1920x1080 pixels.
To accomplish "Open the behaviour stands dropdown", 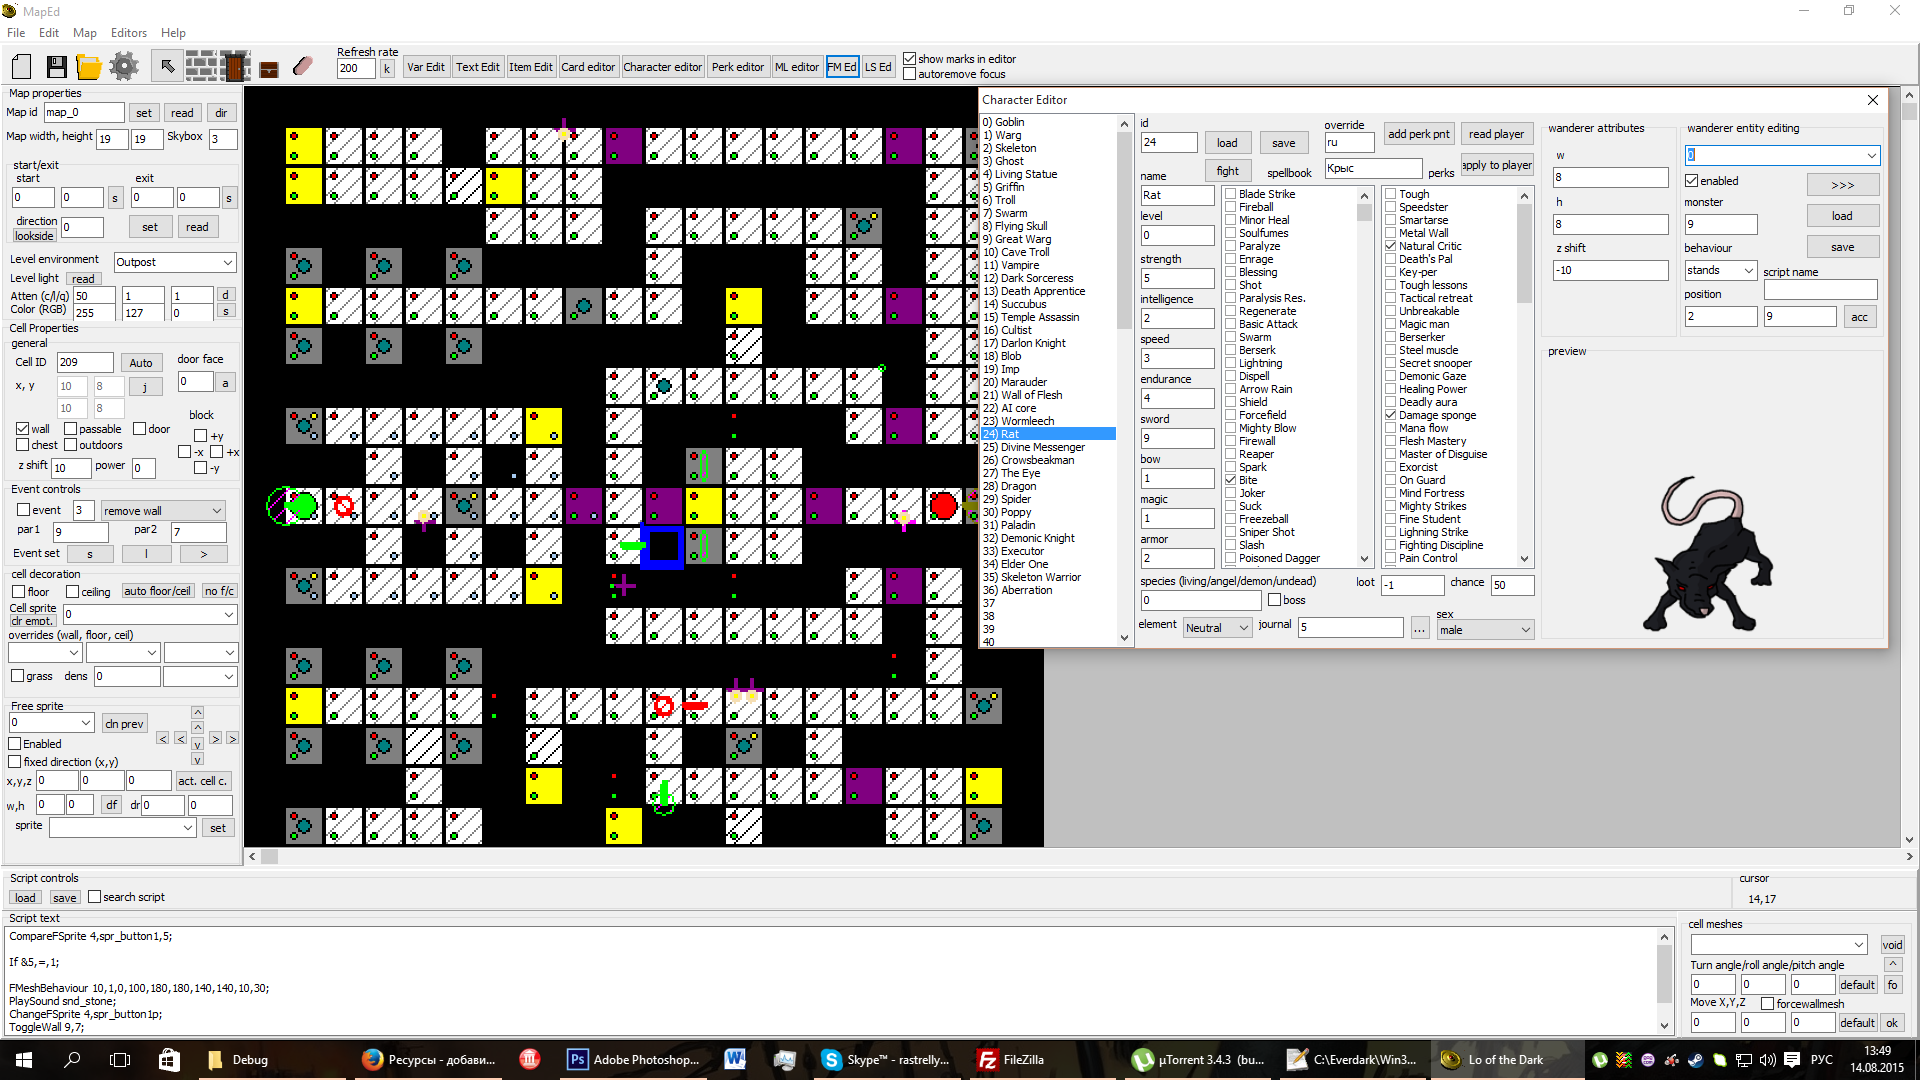I will click(x=1748, y=270).
